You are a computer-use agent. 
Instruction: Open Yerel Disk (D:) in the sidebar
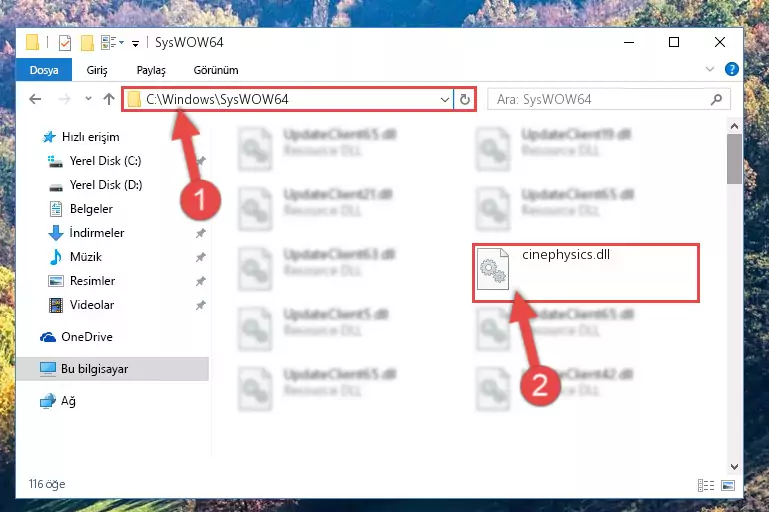pos(95,185)
